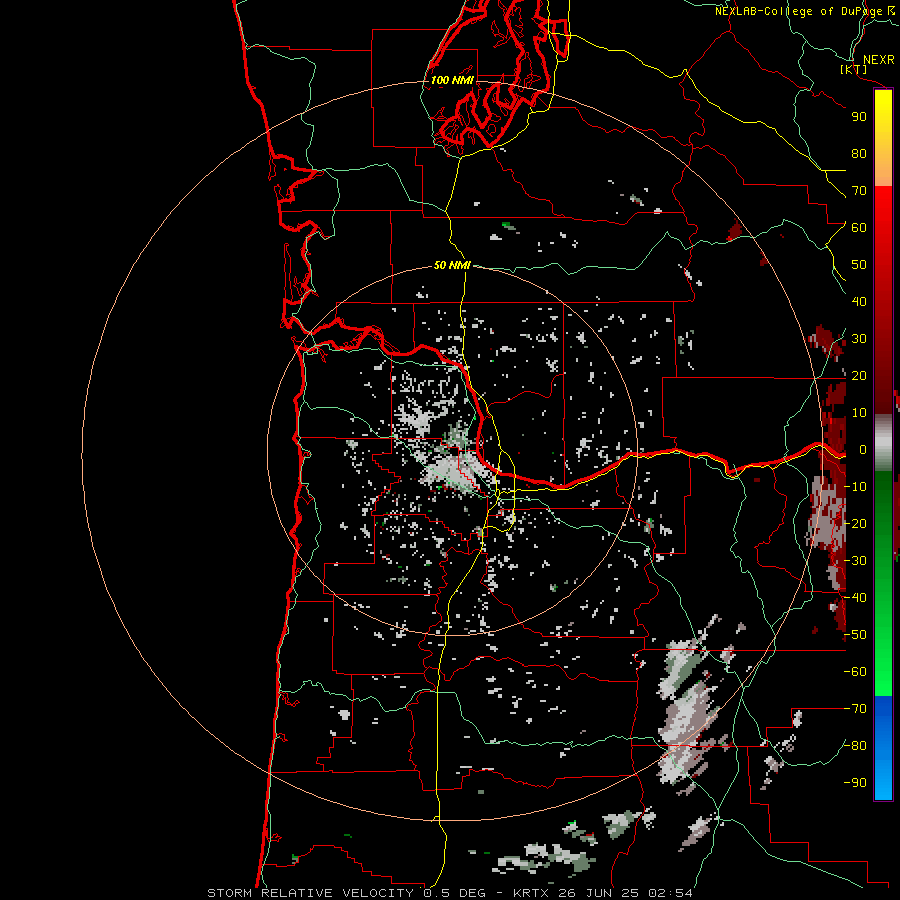Click the 50 NMI range ring label
The width and height of the screenshot is (900, 900).
452,265
